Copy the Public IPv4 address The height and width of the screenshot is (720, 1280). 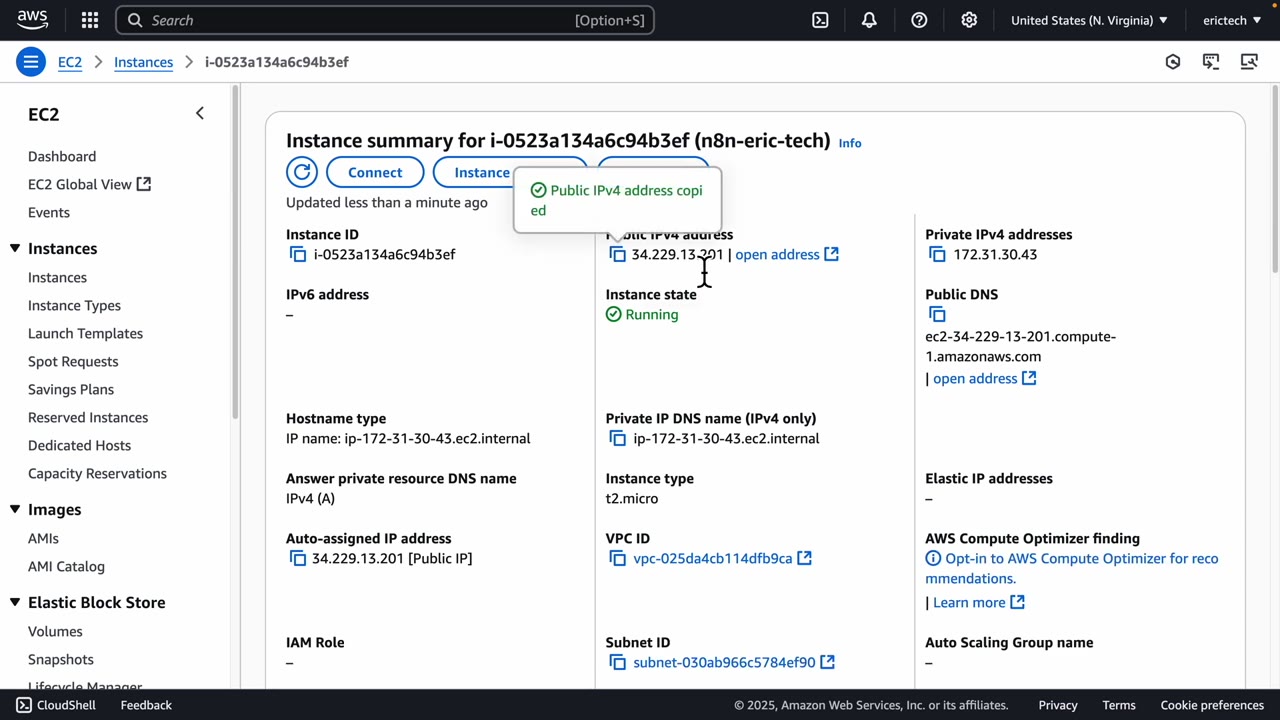point(617,255)
